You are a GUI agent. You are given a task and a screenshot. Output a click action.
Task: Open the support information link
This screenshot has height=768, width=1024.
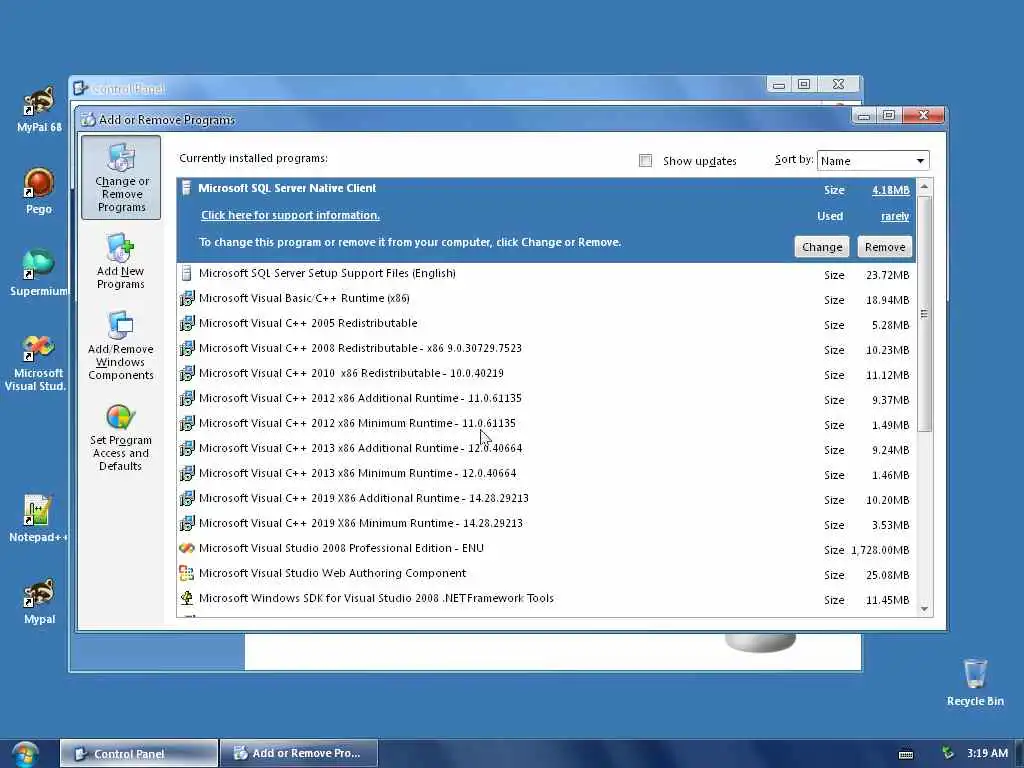[290, 215]
